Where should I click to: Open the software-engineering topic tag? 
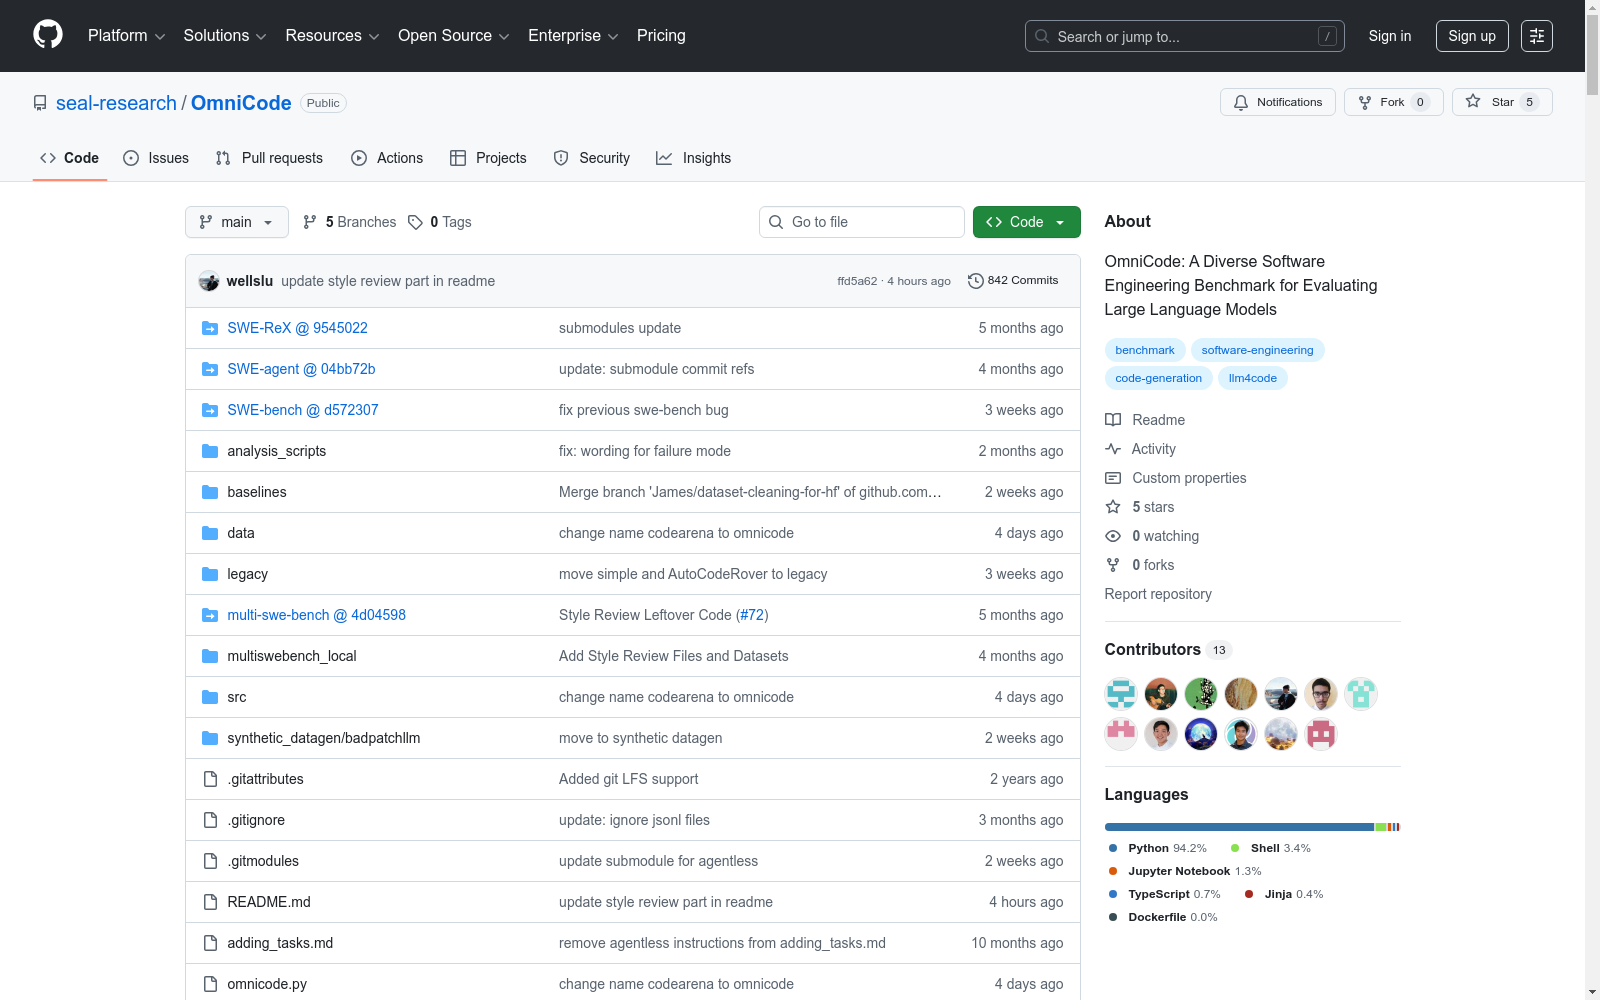pyautogui.click(x=1257, y=350)
